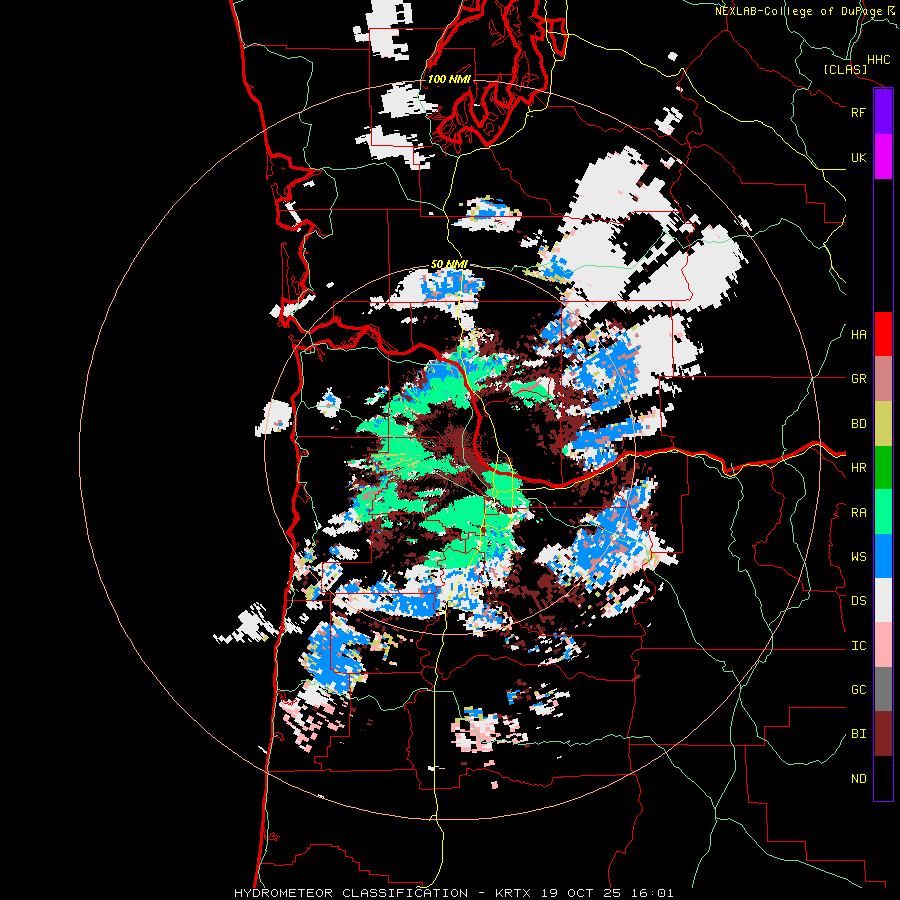Click the [CLAS] units label
The image size is (900, 900).
(845, 70)
